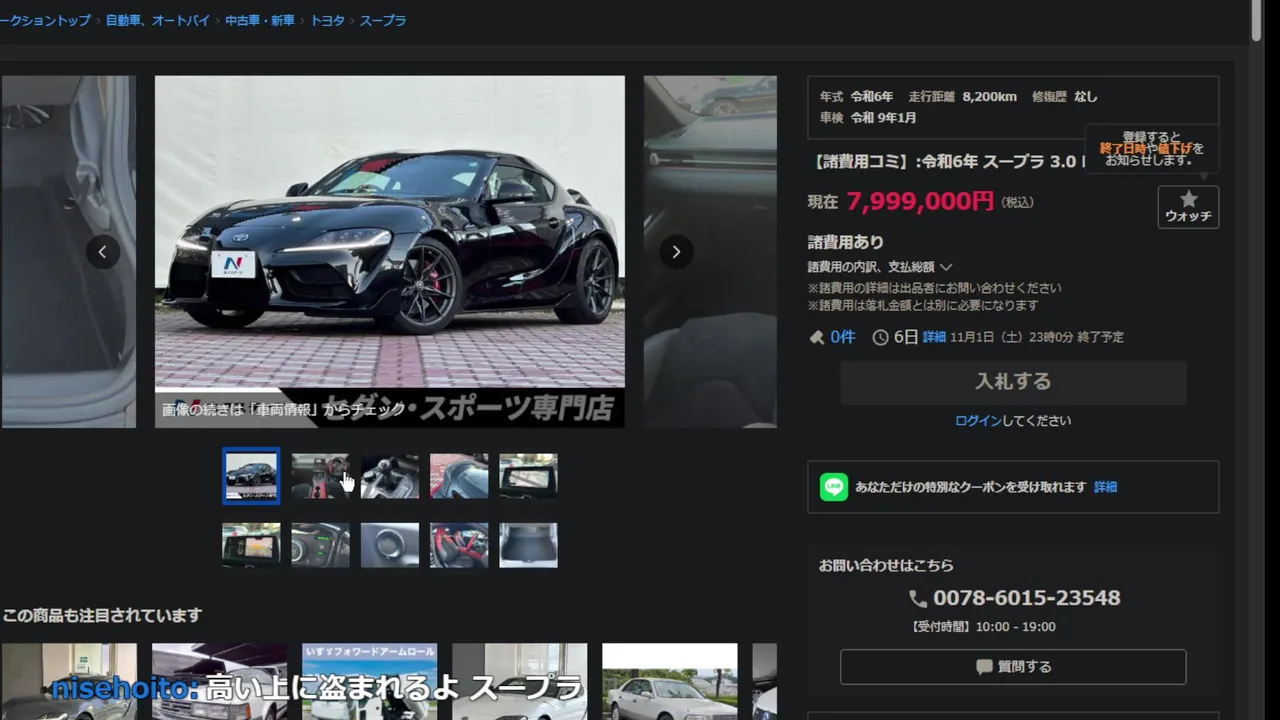1280x720 pixels.
Task: Go to the 中古車・新車 breadcrumb
Action: (260, 20)
